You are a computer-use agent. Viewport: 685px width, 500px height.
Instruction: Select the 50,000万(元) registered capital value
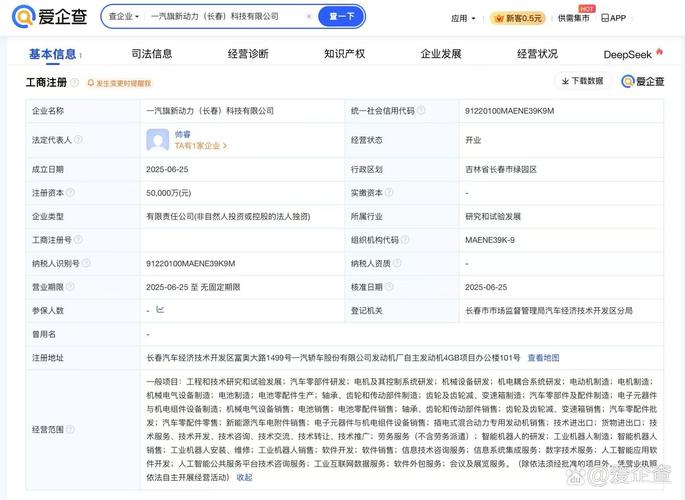[x=169, y=193]
